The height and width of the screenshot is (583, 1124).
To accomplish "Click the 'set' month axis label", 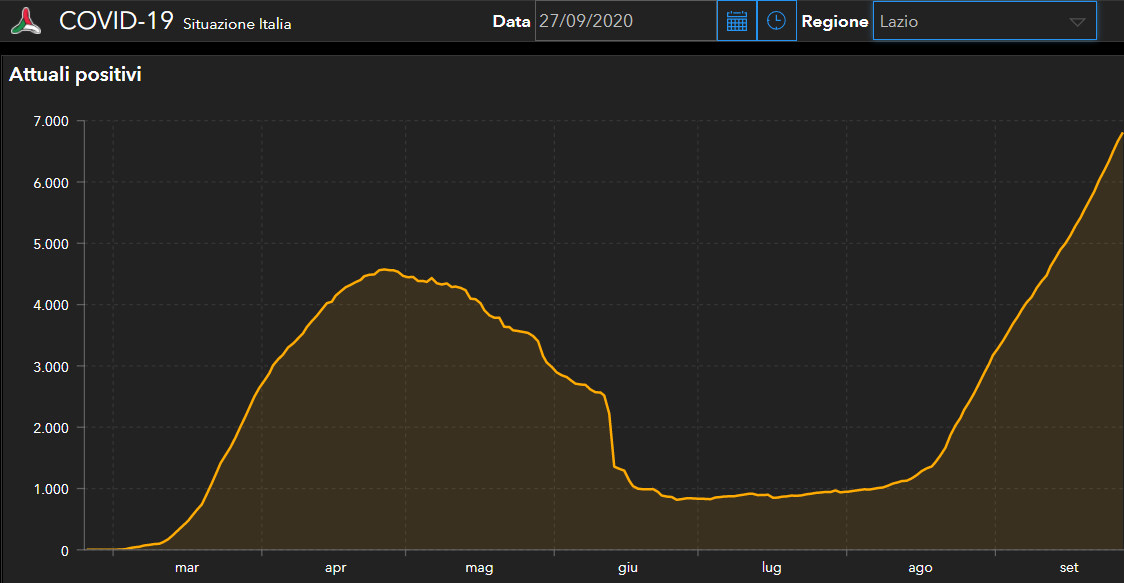I will point(1069,568).
